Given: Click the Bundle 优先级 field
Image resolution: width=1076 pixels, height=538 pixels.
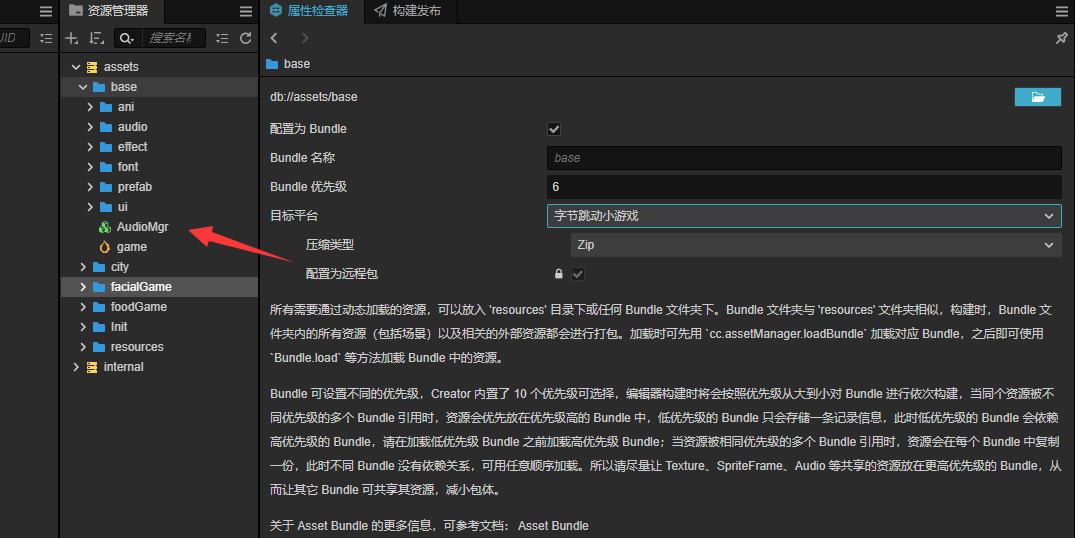Looking at the screenshot, I should (x=804, y=187).
